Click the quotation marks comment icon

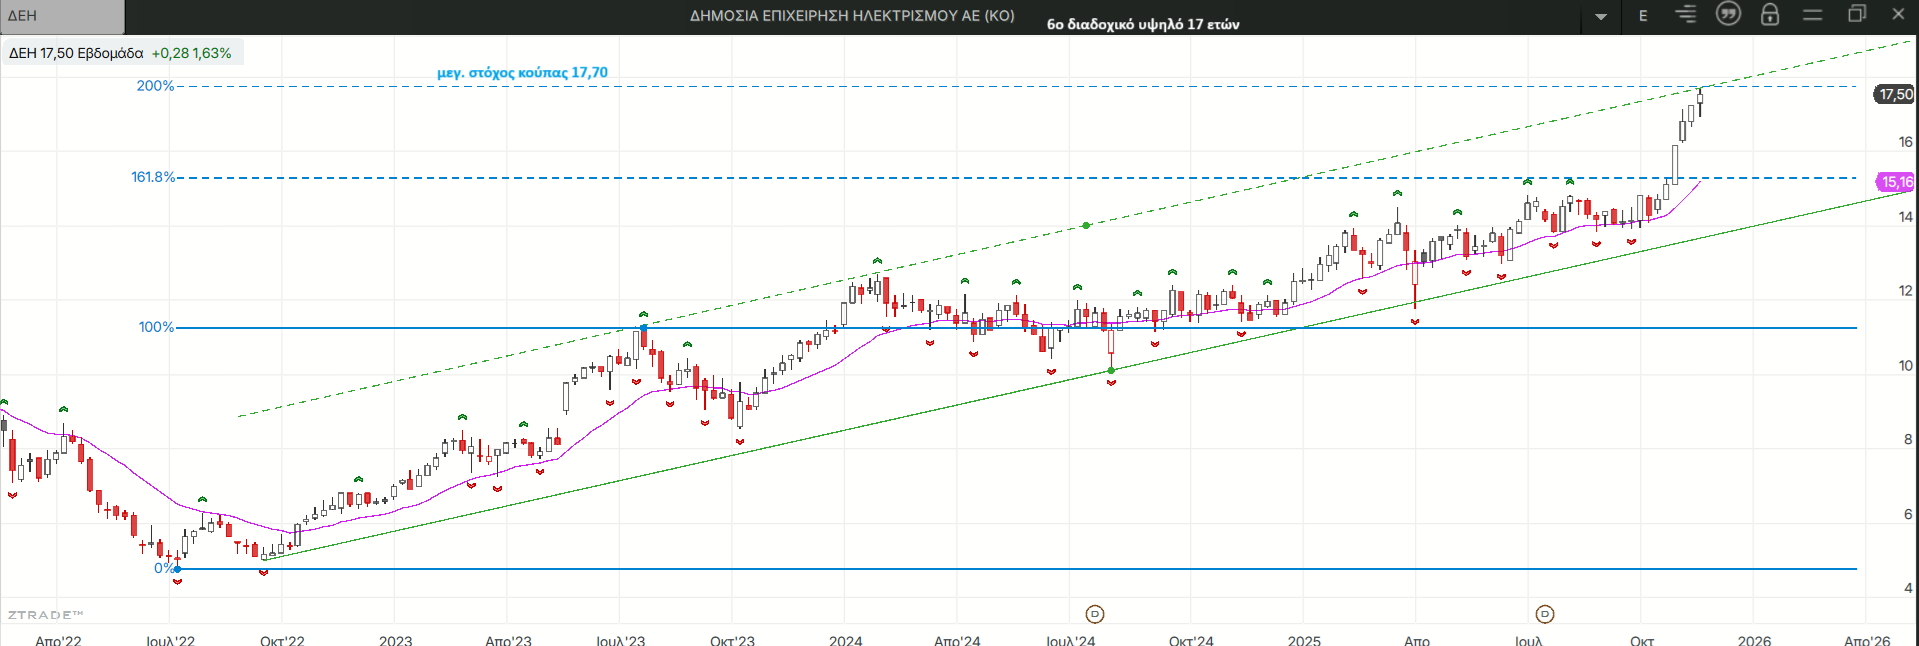(x=1728, y=14)
